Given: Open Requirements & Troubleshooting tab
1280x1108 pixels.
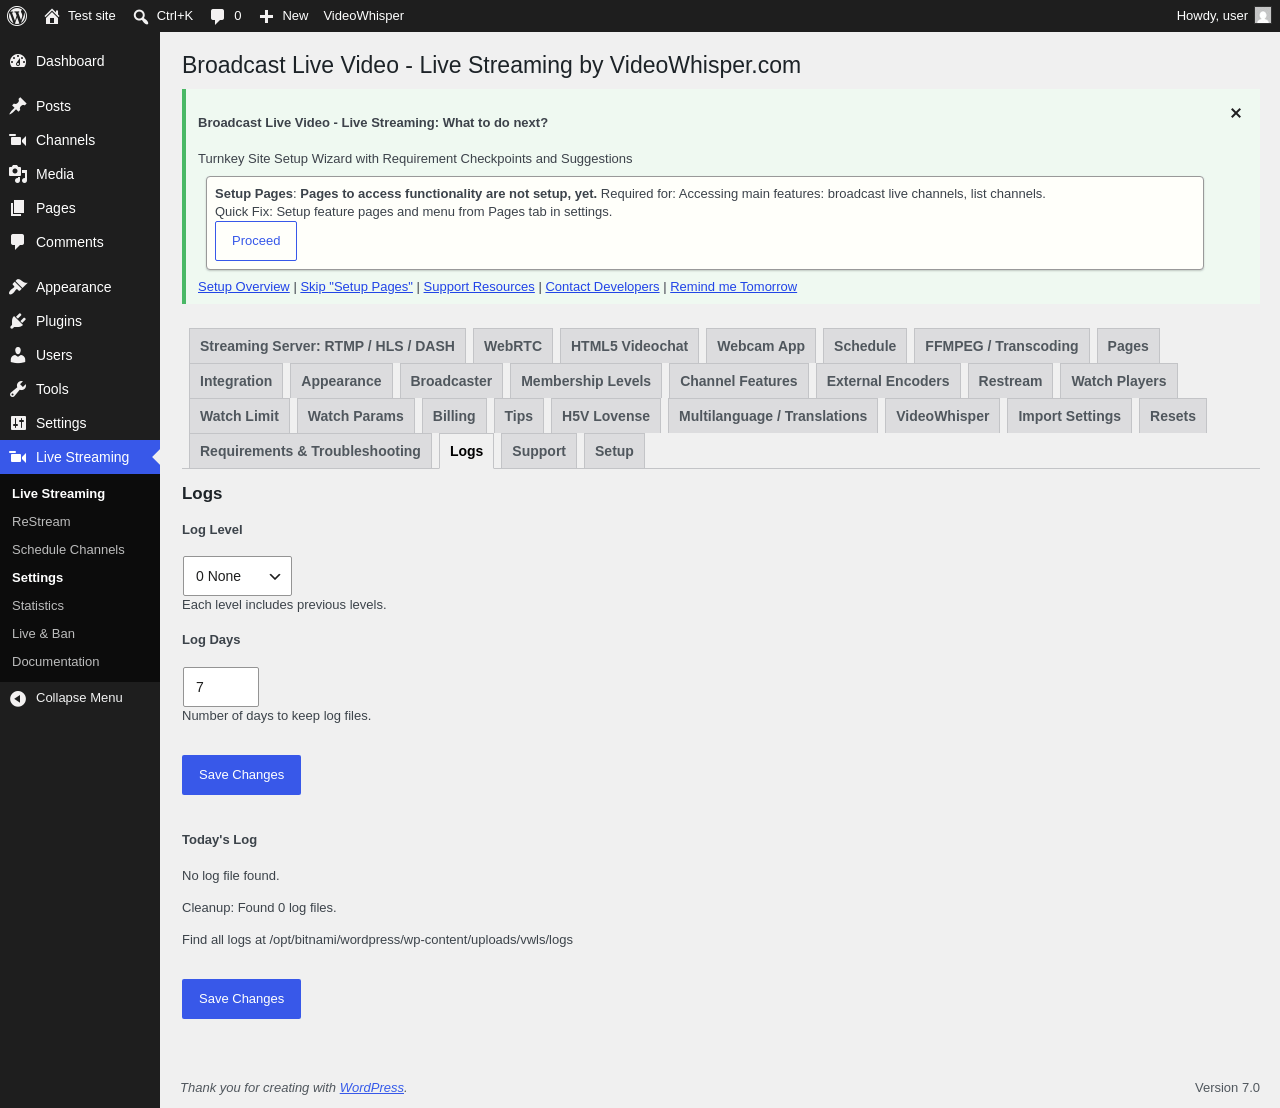Looking at the screenshot, I should coord(310,451).
